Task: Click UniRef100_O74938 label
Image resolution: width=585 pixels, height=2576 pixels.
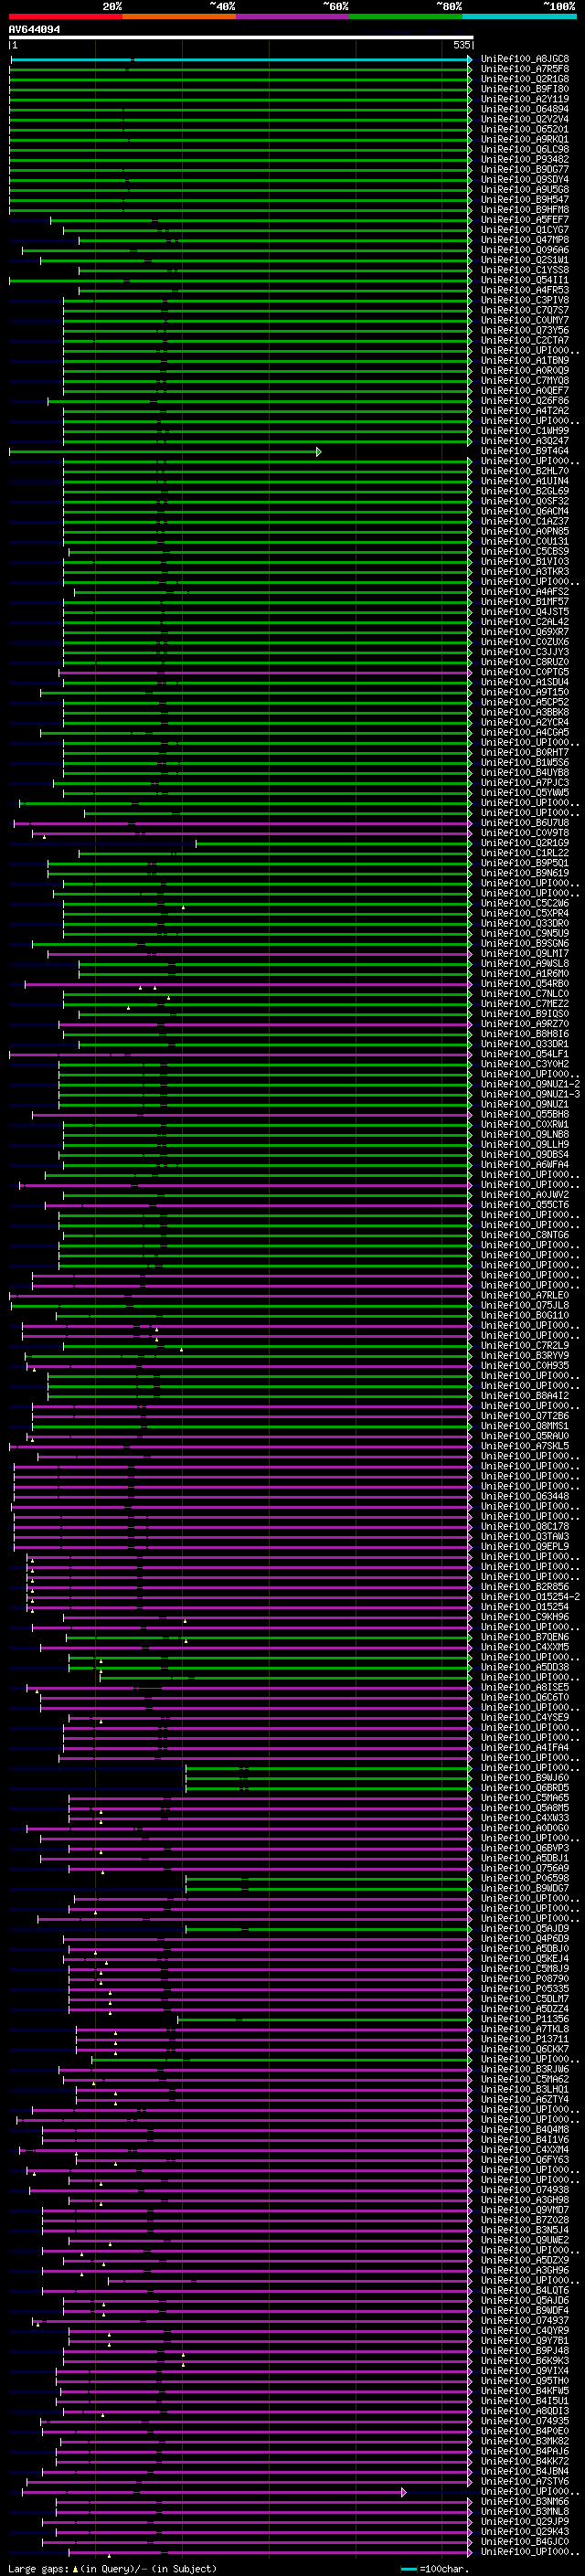Action: [525, 2190]
